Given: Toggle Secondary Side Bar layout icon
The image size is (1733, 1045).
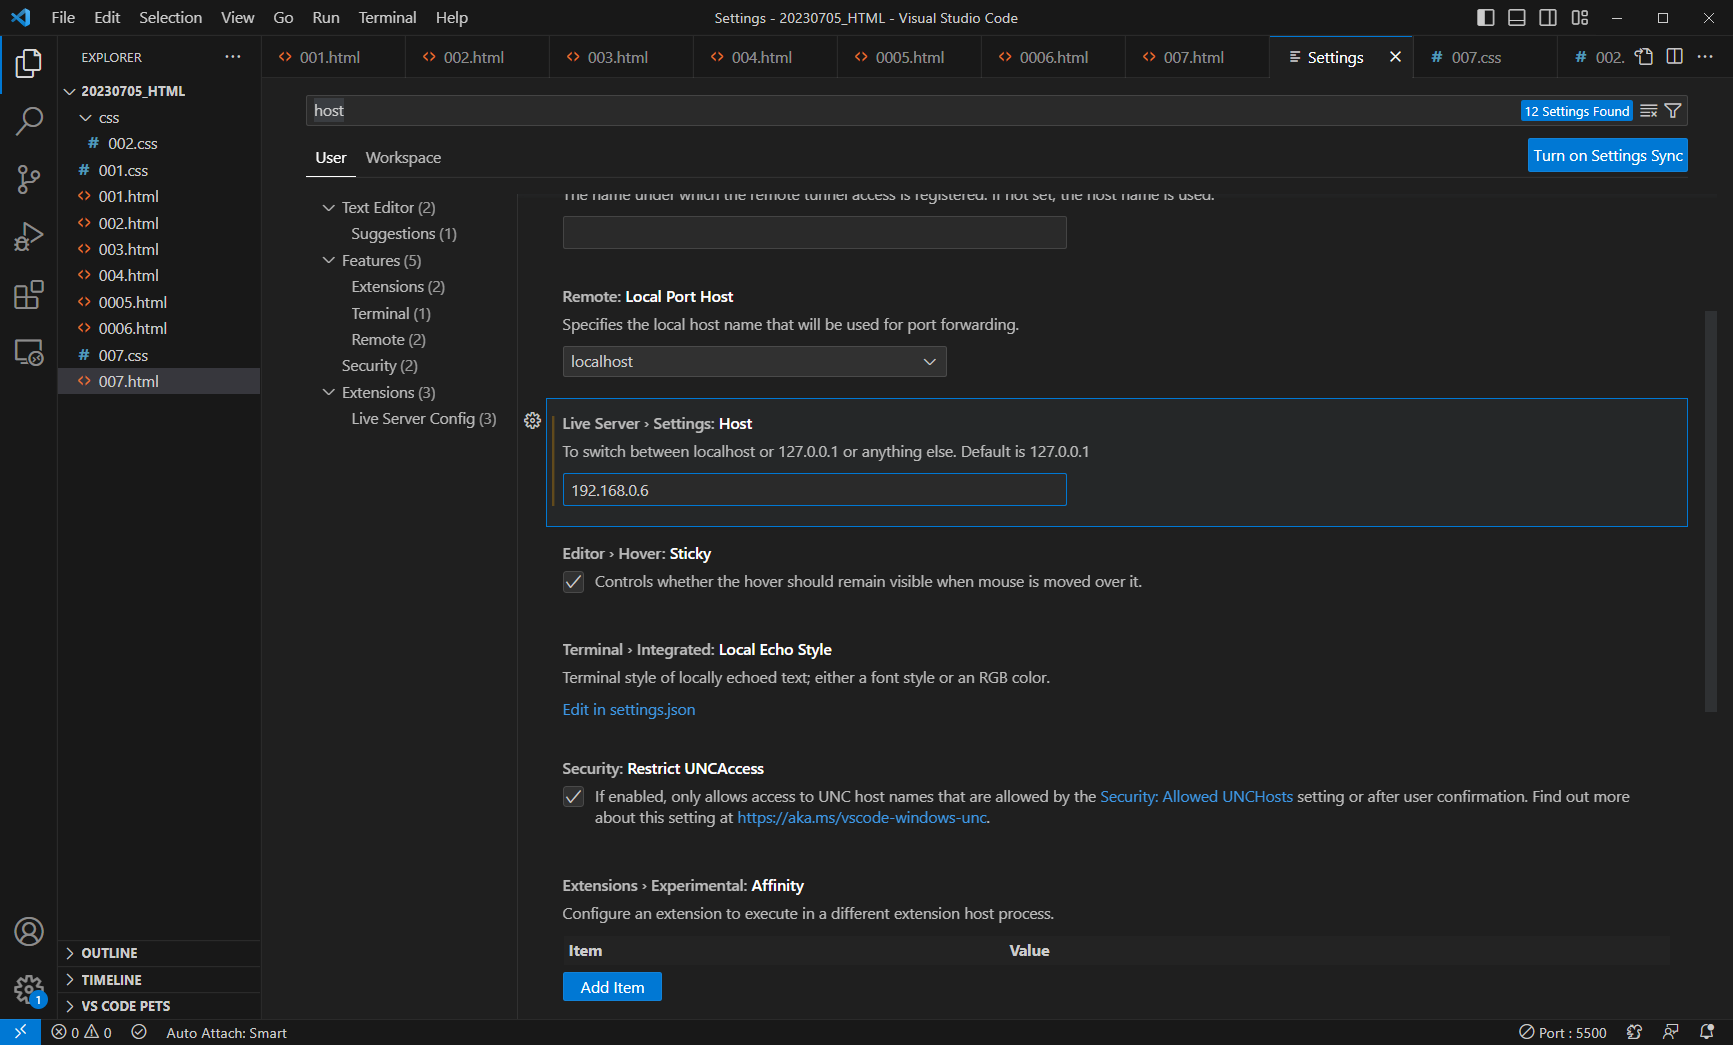Looking at the screenshot, I should pyautogui.click(x=1548, y=18).
